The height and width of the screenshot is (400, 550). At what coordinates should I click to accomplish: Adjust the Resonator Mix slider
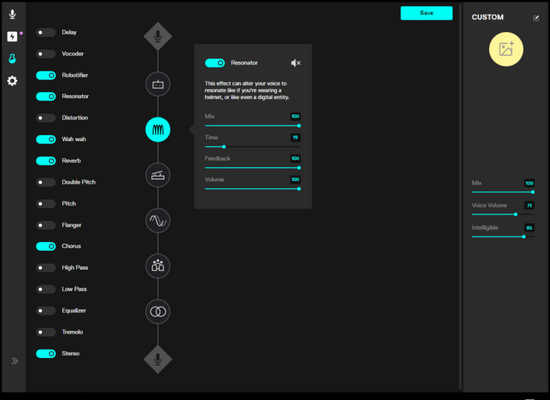[253, 126]
